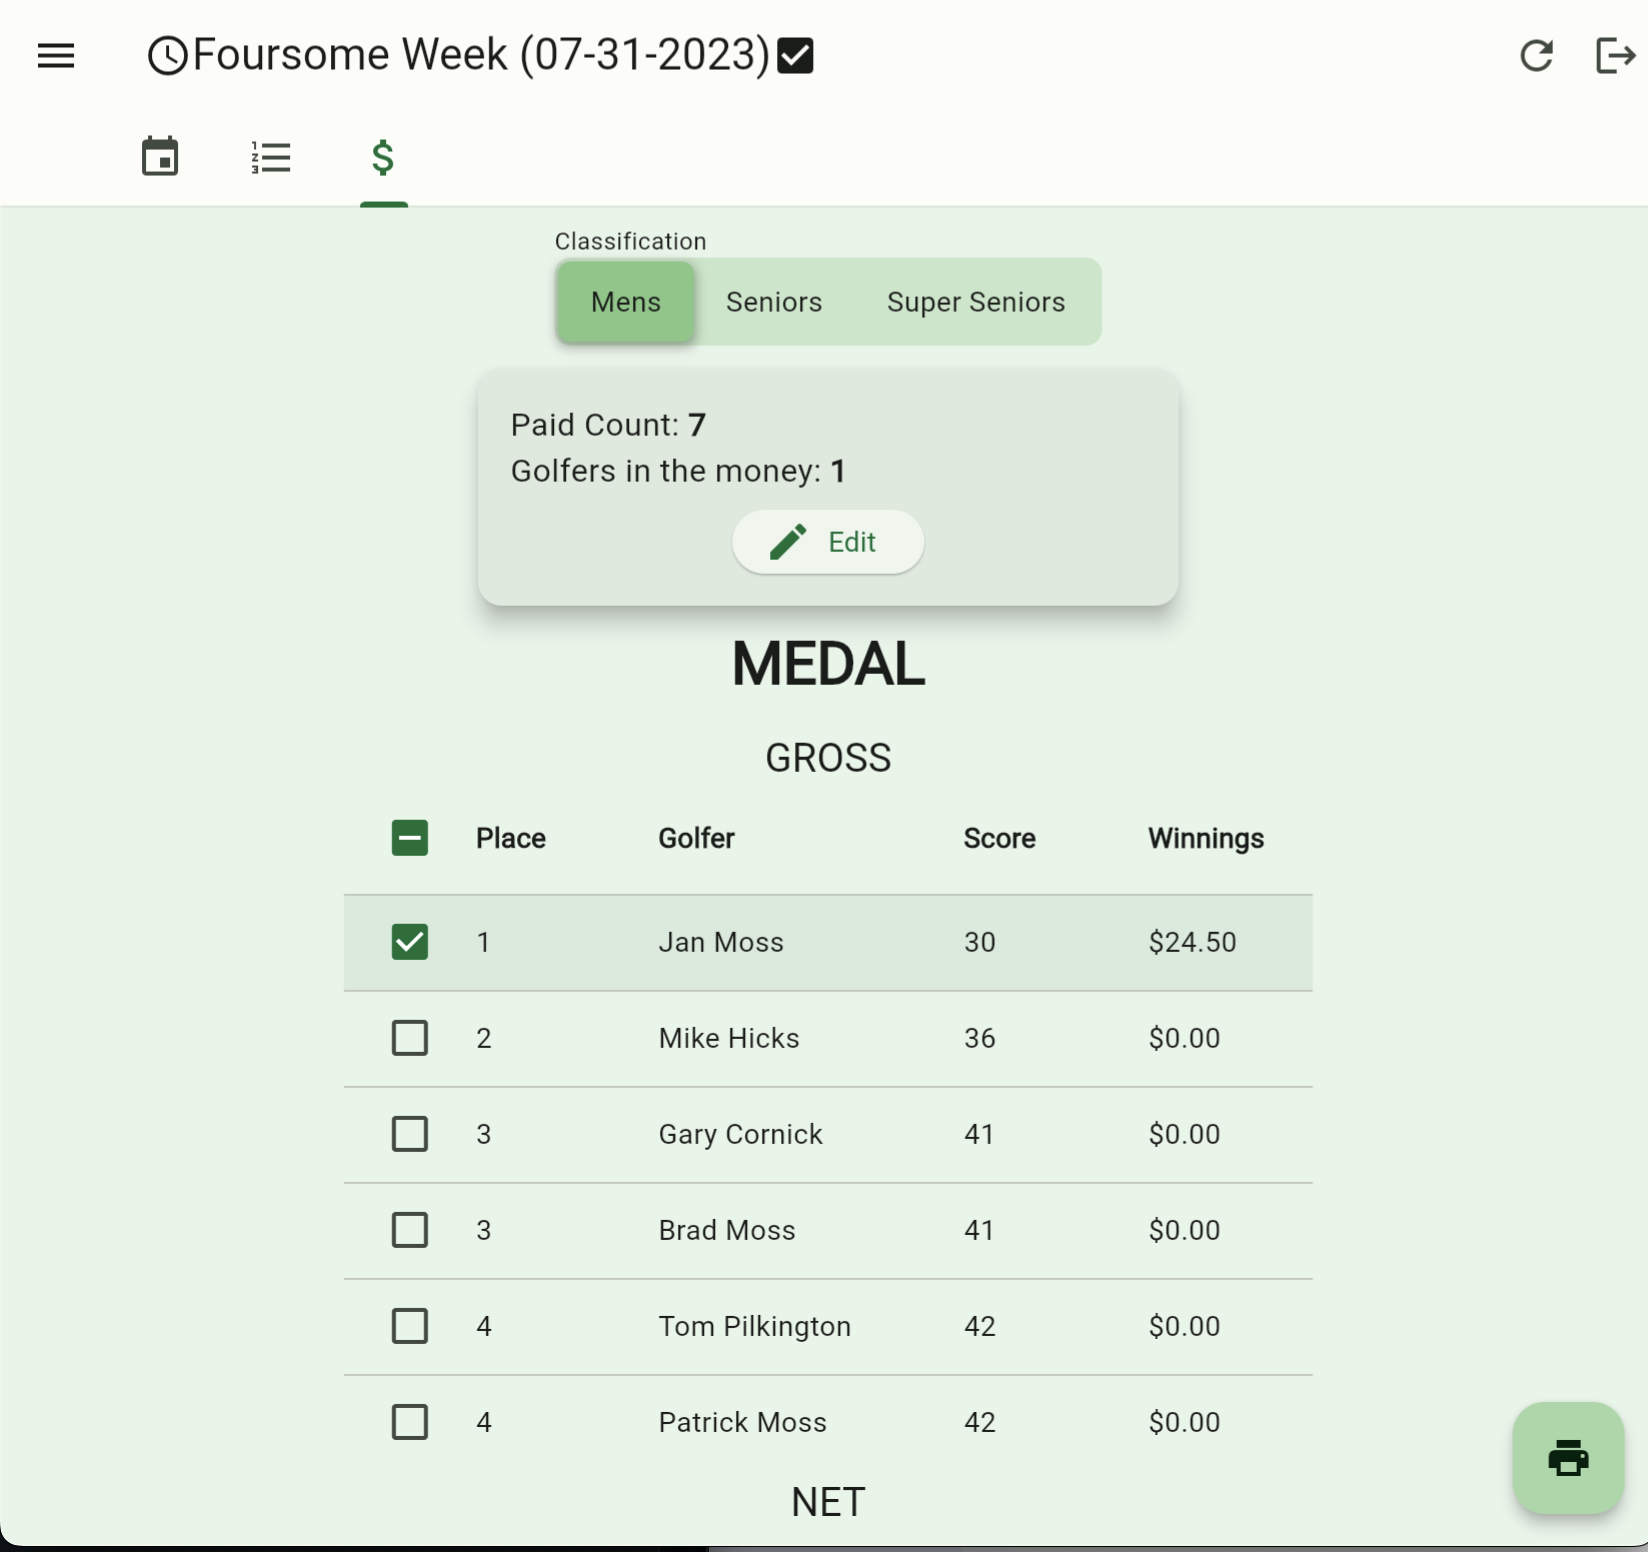1648x1552 pixels.
Task: Select the Mens classification
Action: (x=626, y=302)
